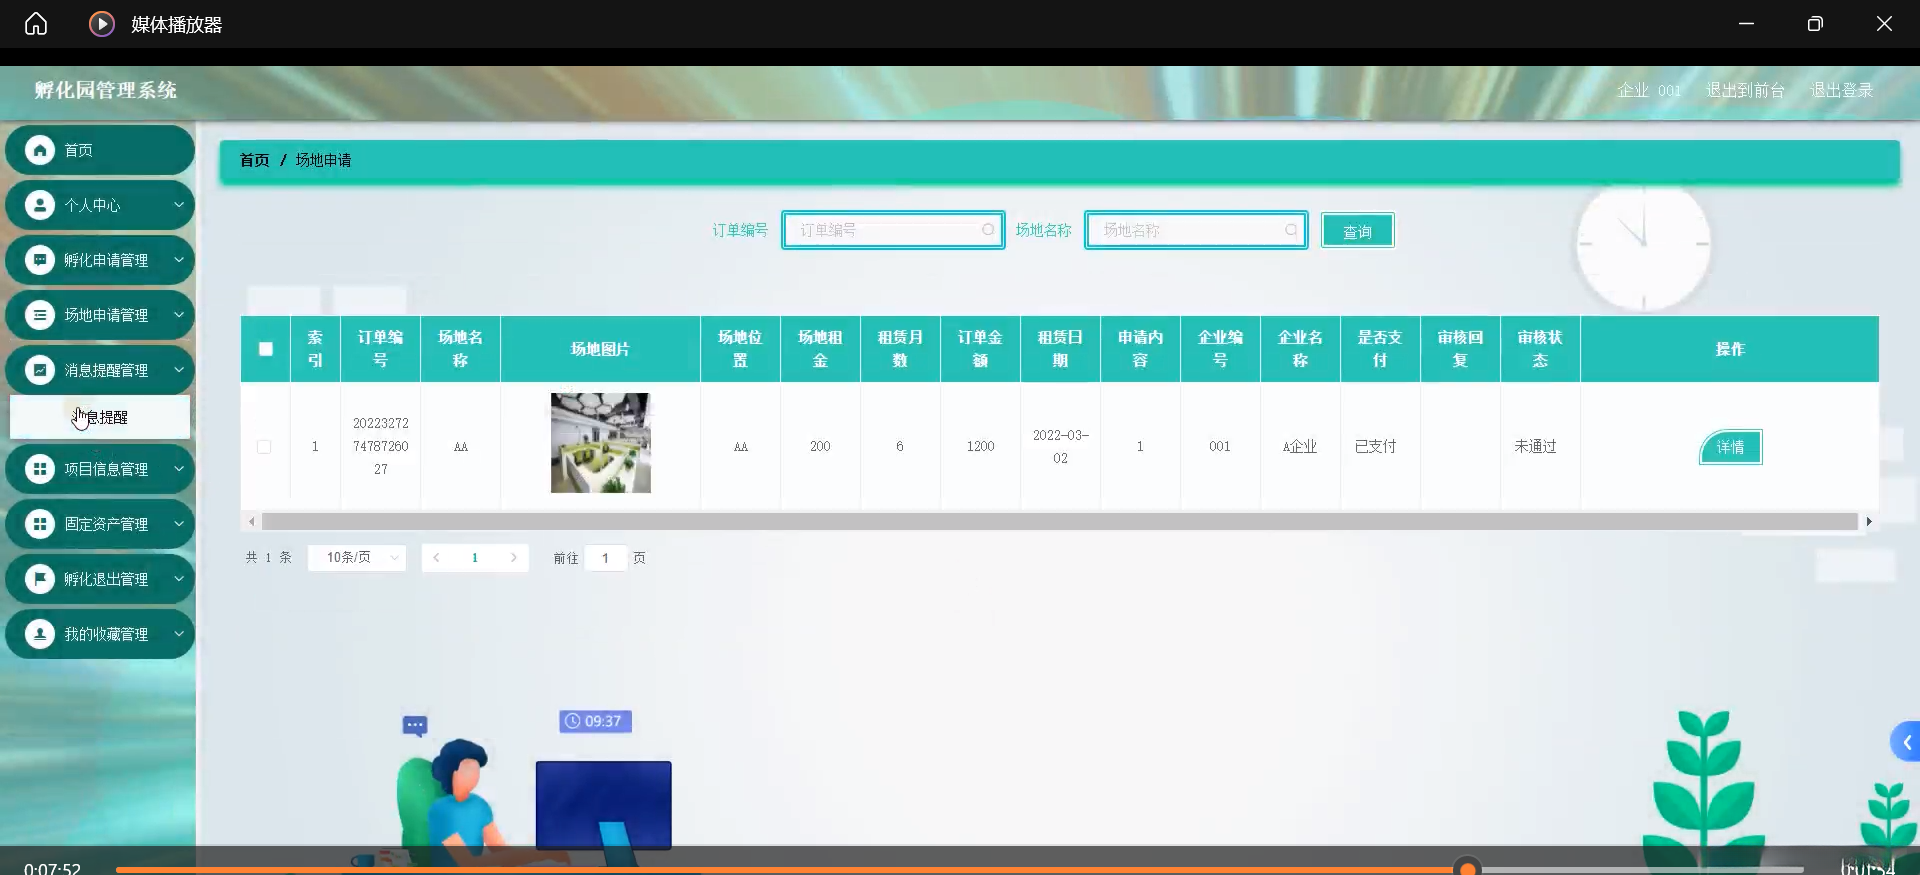Screen dimensions: 1920x875
Task: Select the 消息提醒 submenu item
Action: [x=100, y=417]
